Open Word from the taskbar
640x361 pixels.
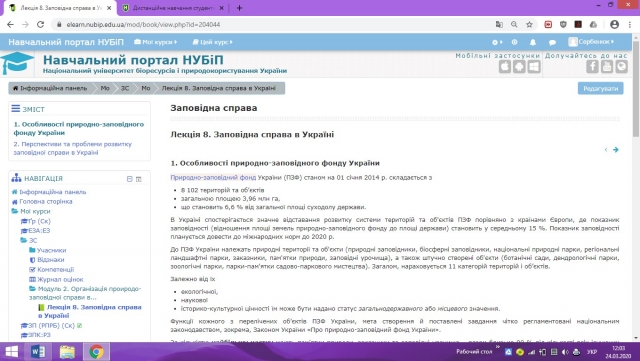tap(38, 352)
